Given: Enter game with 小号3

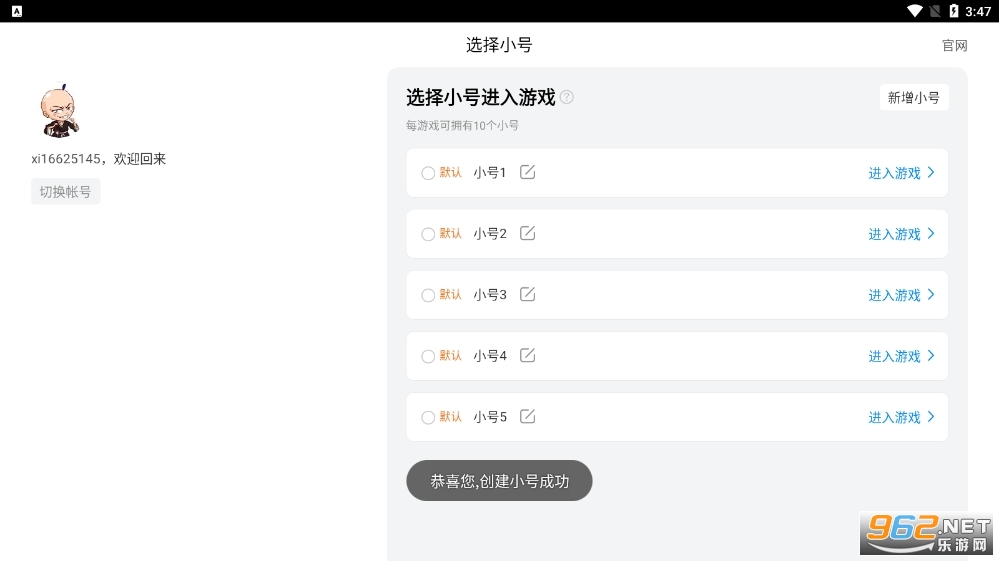Looking at the screenshot, I should pyautogui.click(x=894, y=295).
